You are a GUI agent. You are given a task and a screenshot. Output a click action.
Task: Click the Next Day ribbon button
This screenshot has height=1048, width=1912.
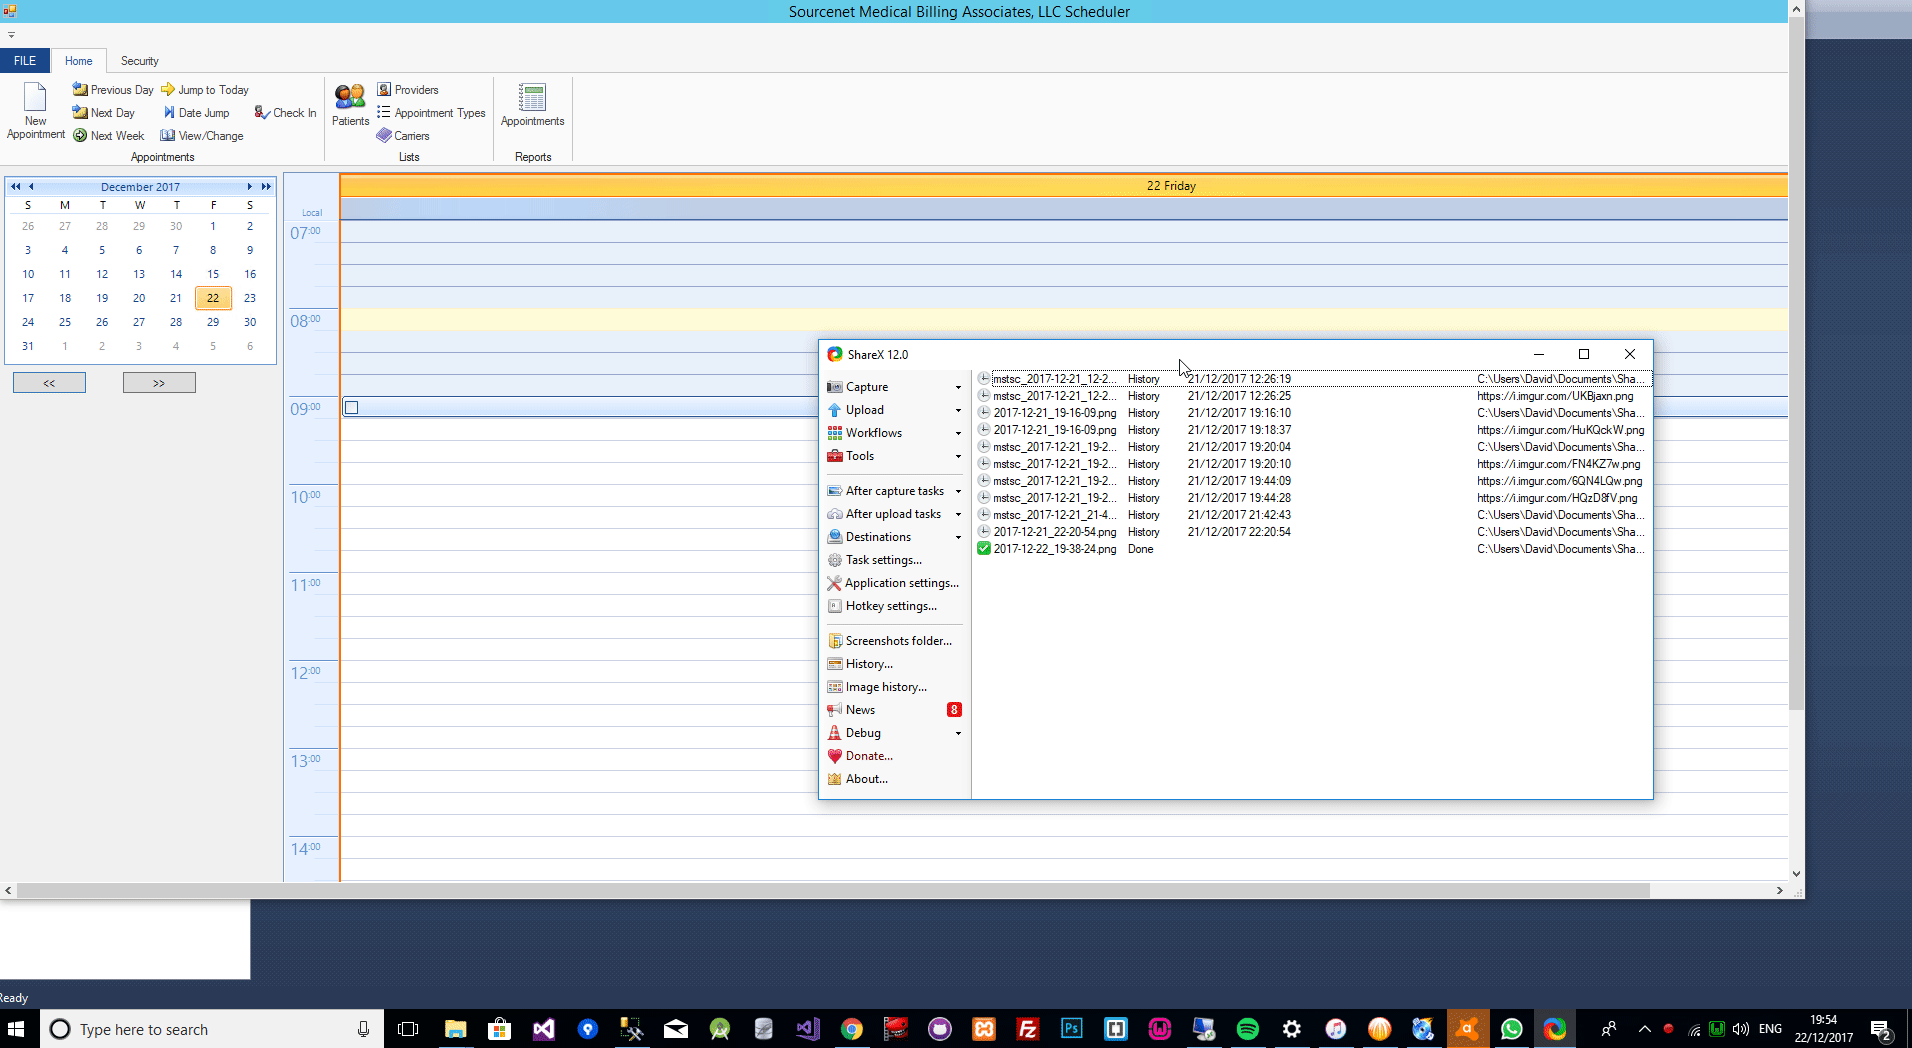coord(104,113)
